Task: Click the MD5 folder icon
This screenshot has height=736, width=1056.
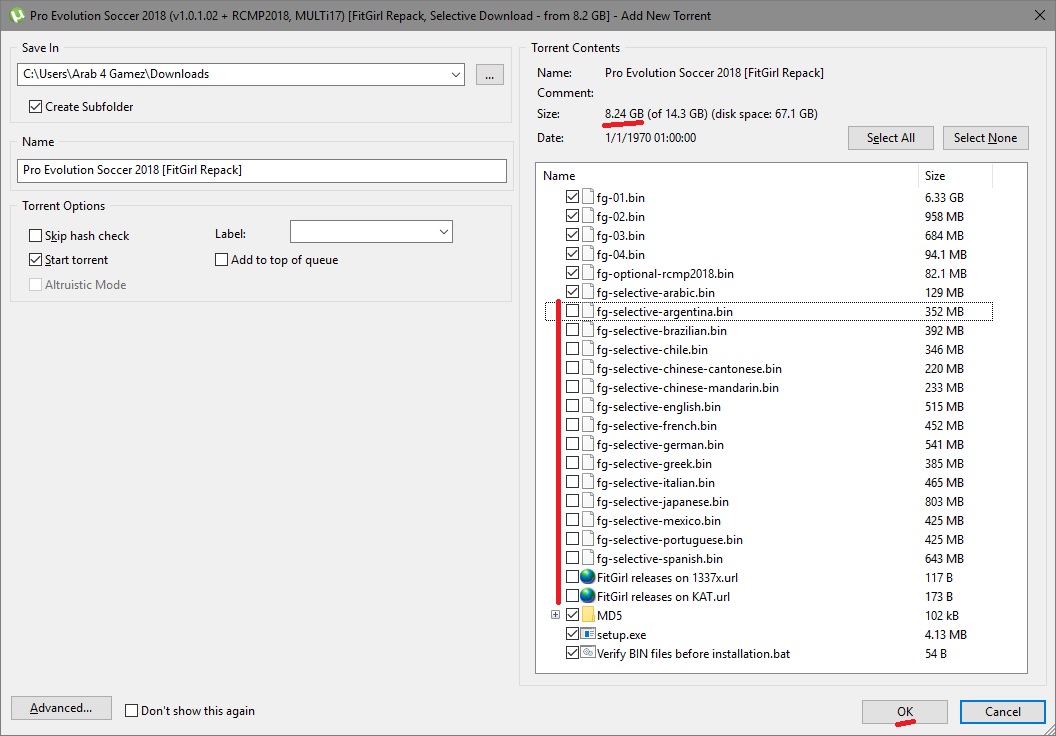Action: [x=588, y=615]
